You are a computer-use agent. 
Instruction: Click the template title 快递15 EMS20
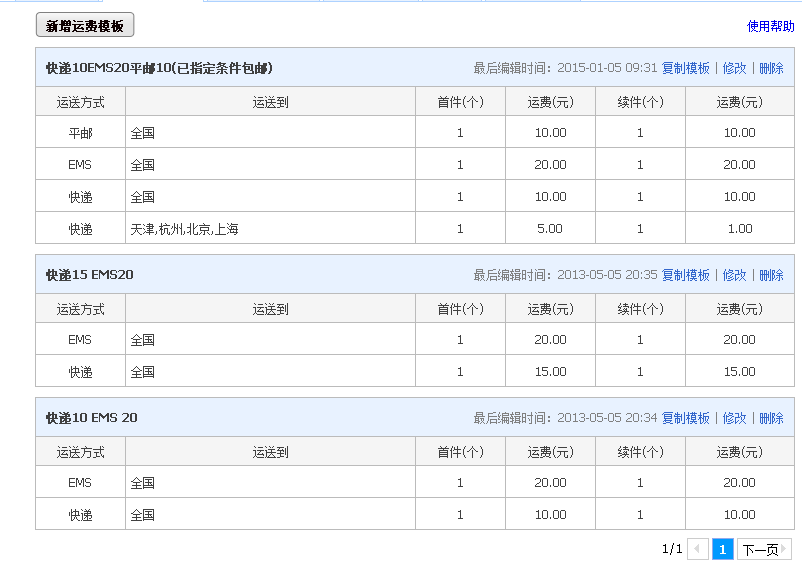[90, 275]
